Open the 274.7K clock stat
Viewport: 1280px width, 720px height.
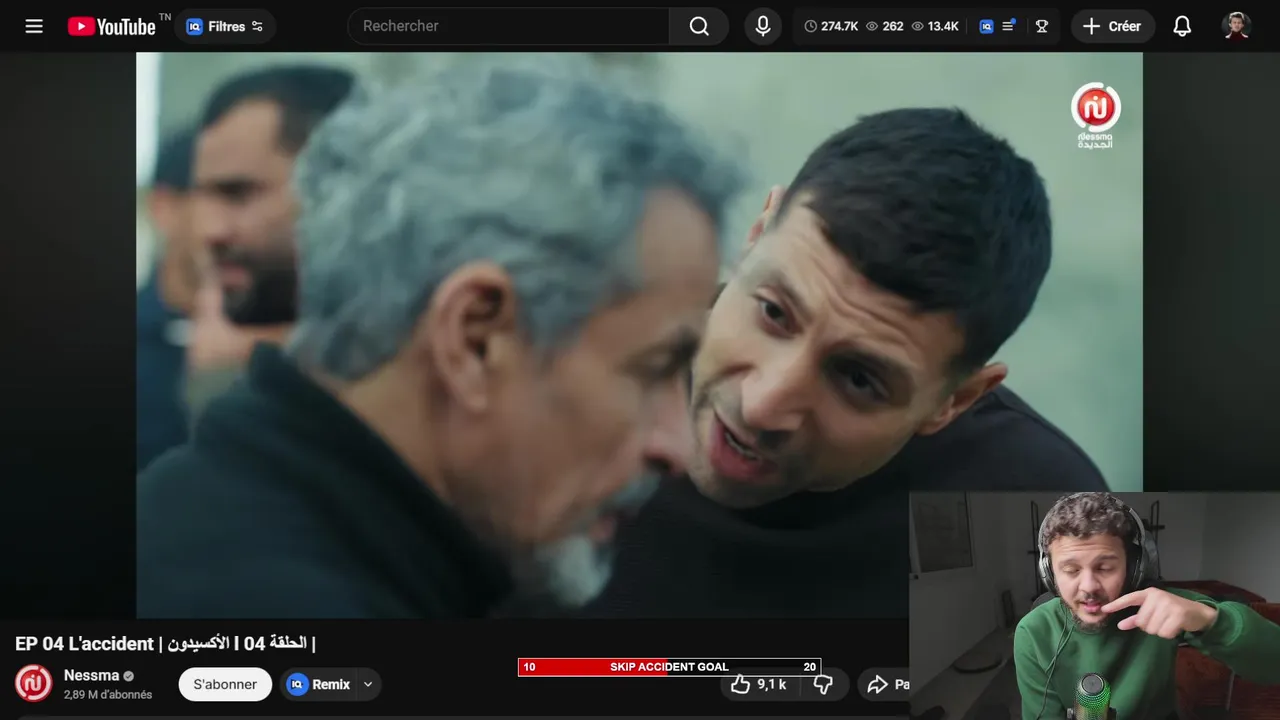click(x=831, y=26)
